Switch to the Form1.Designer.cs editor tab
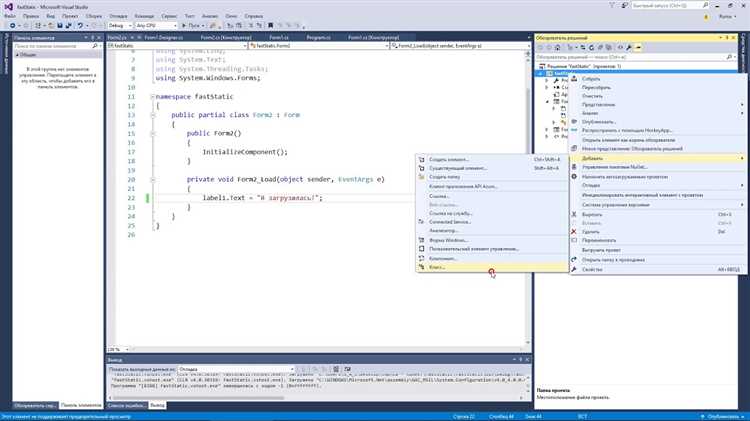Screen dimensions: 750x421 164,37
